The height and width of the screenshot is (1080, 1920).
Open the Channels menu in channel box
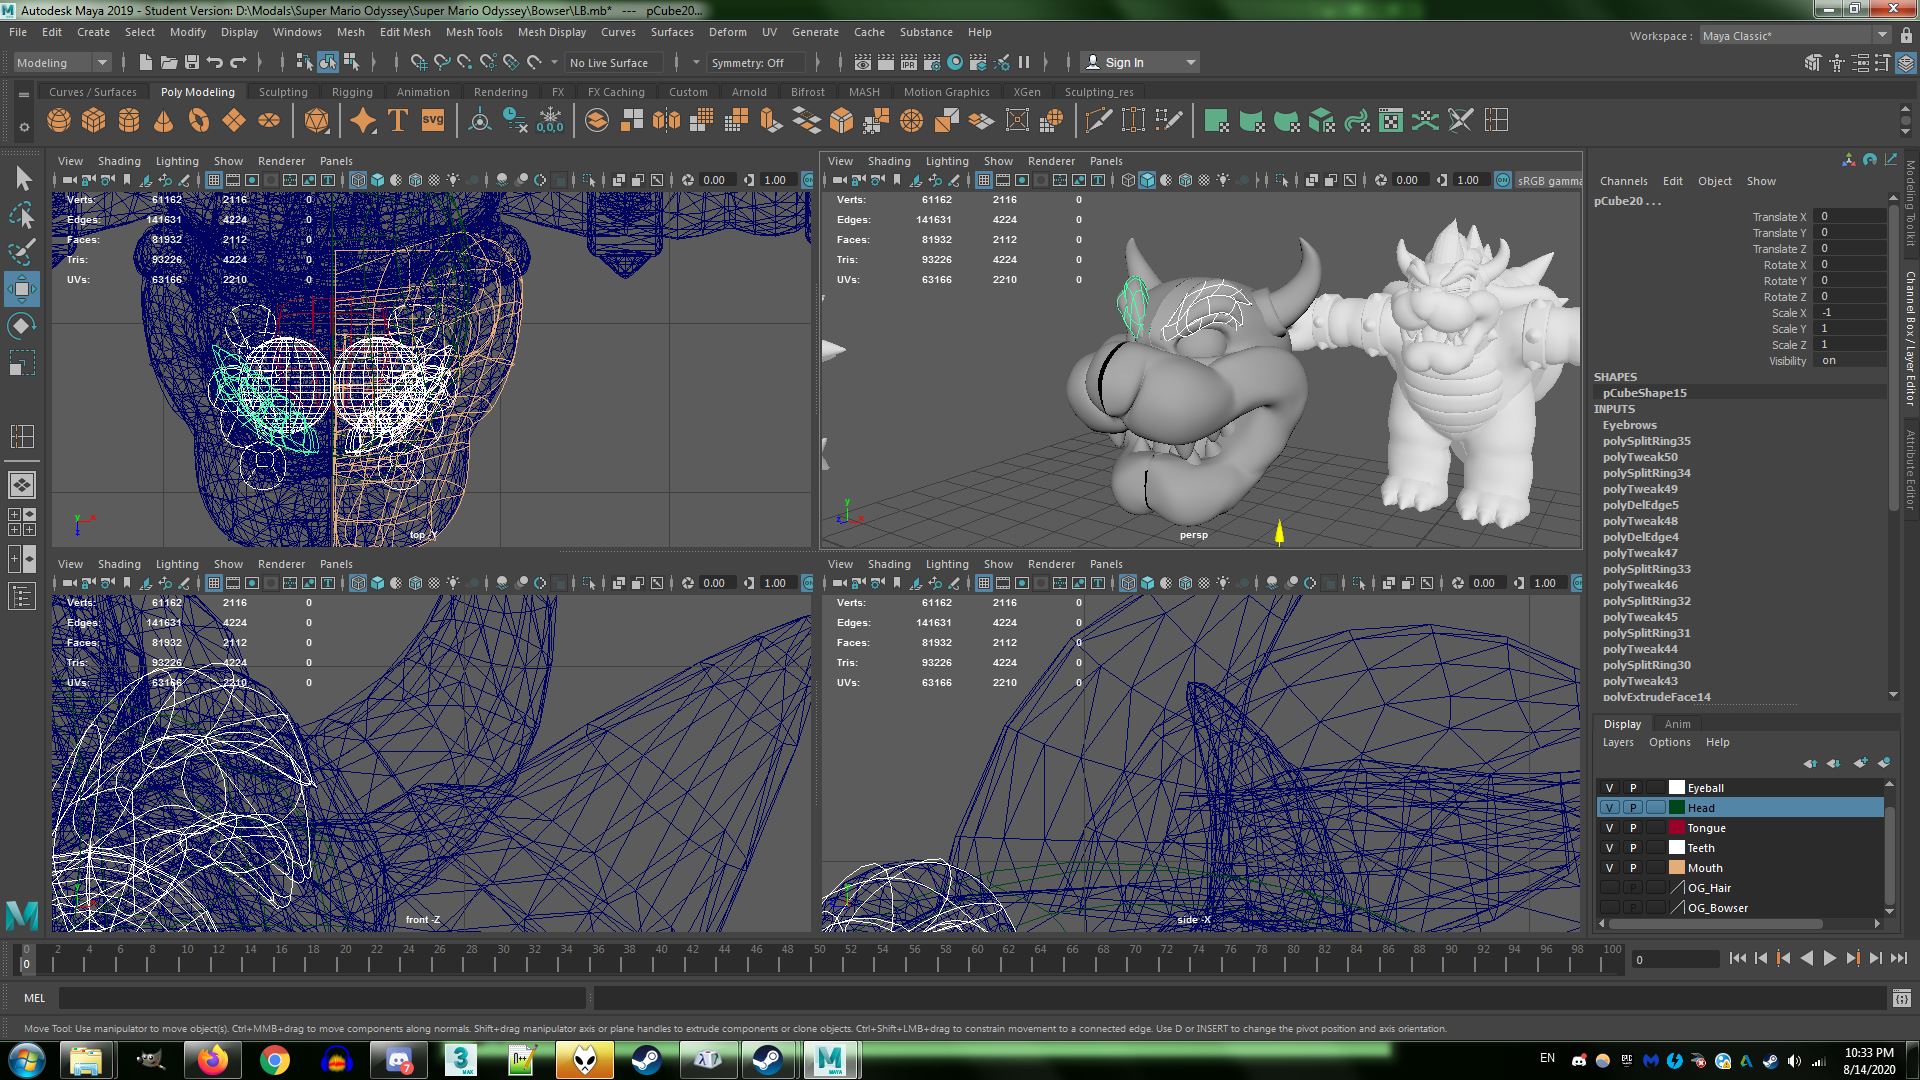click(x=1623, y=181)
